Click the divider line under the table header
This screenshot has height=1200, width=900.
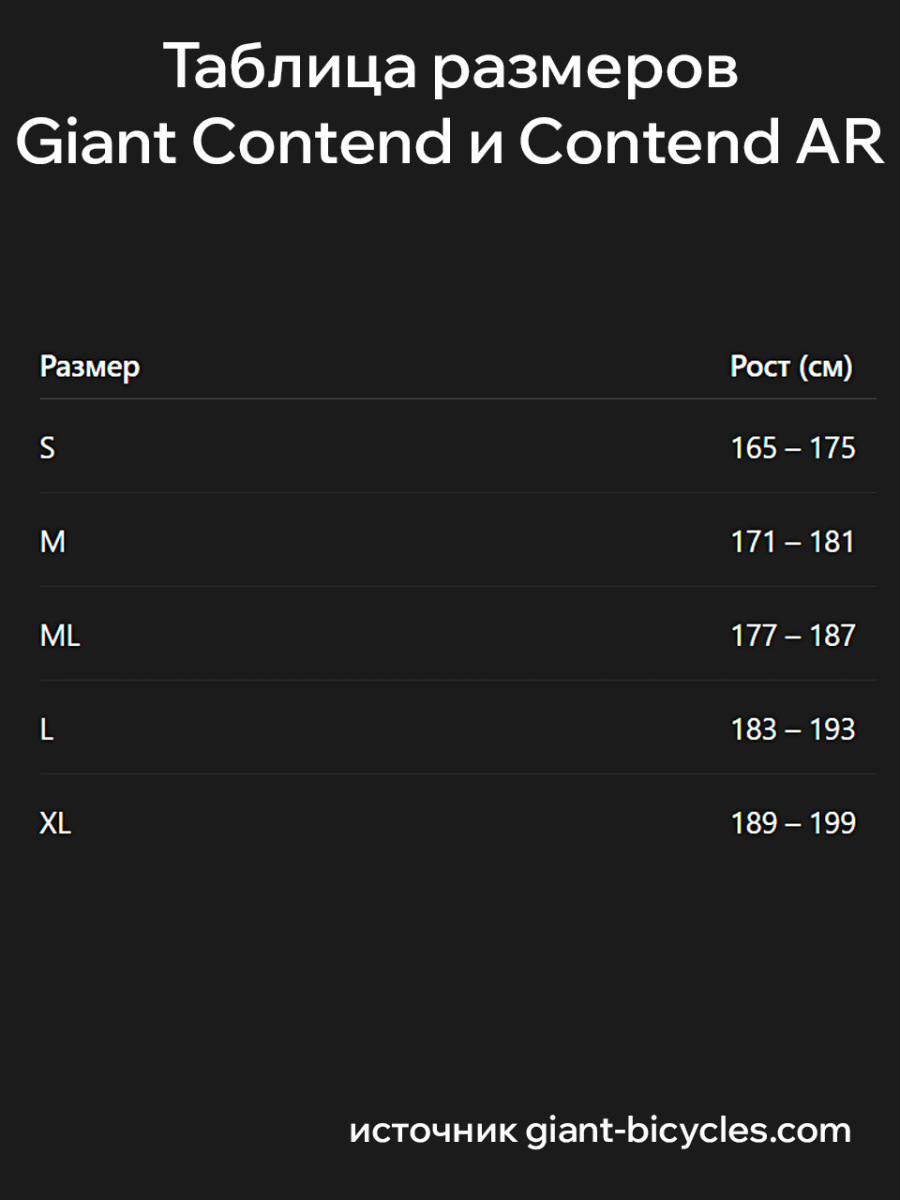(458, 399)
